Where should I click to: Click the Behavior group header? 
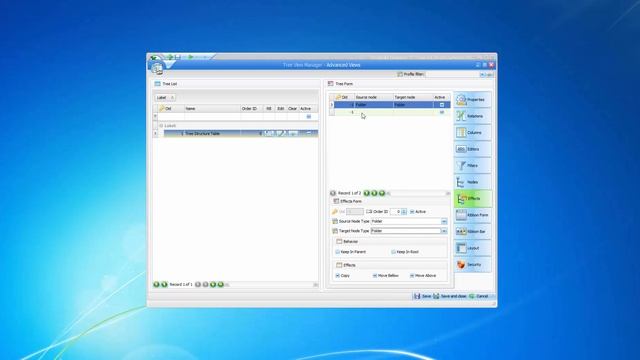[x=391, y=242]
